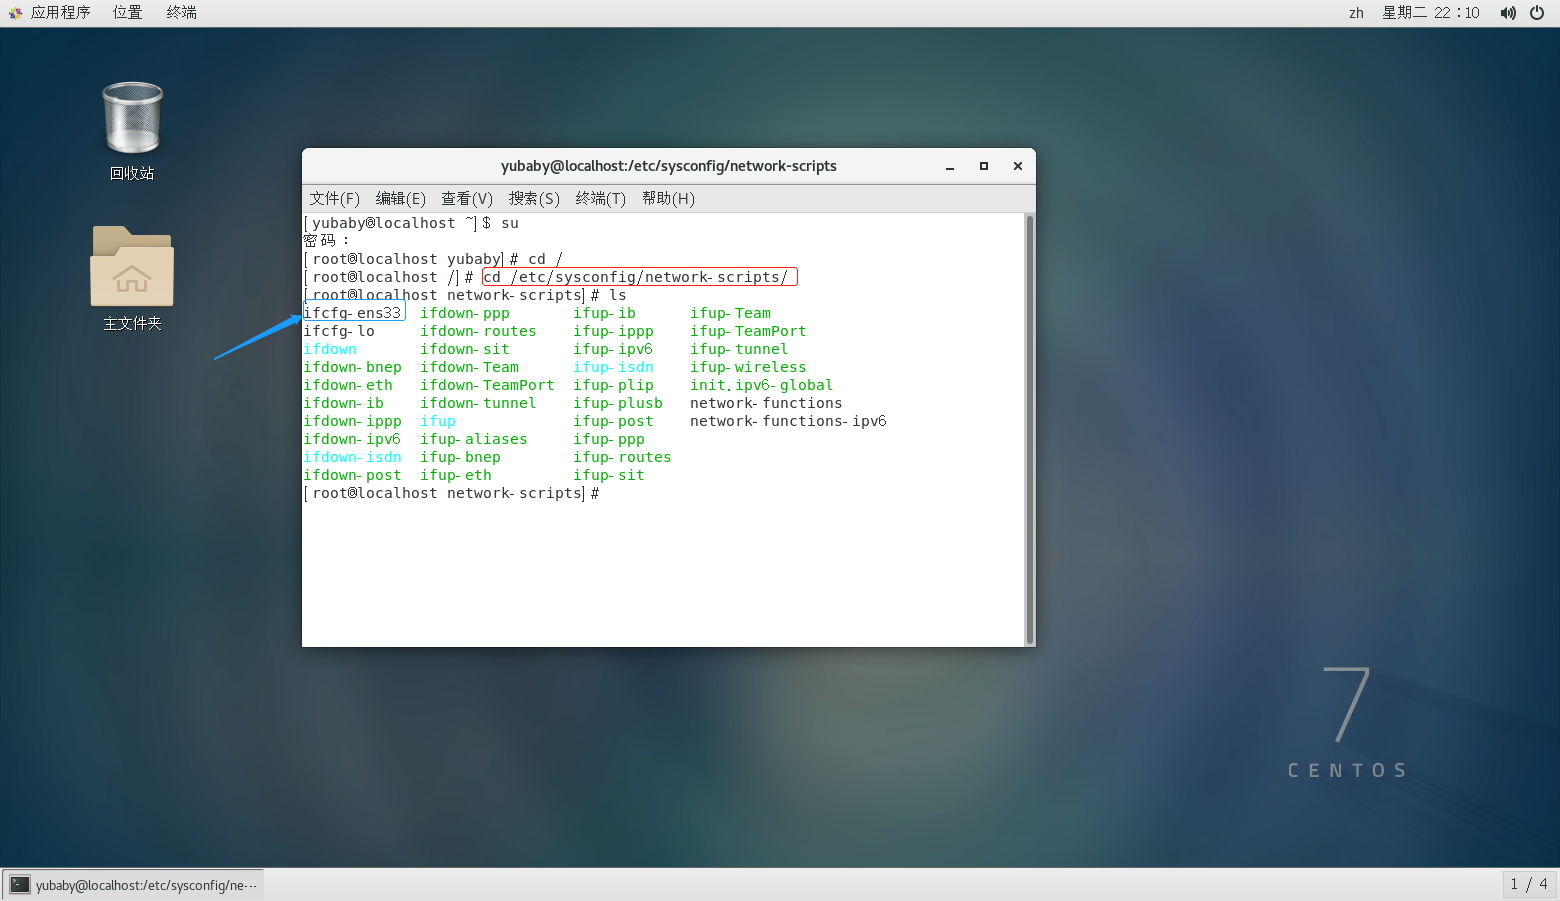
Task: Click the cyan ifdown entry
Action: [330, 349]
